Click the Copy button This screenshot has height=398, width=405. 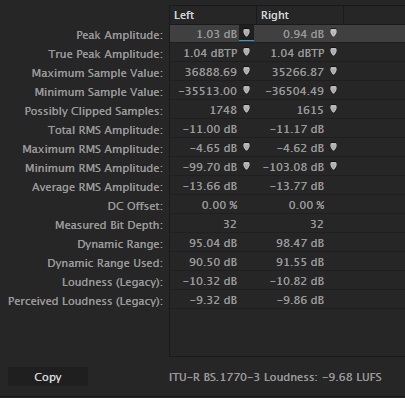point(48,377)
